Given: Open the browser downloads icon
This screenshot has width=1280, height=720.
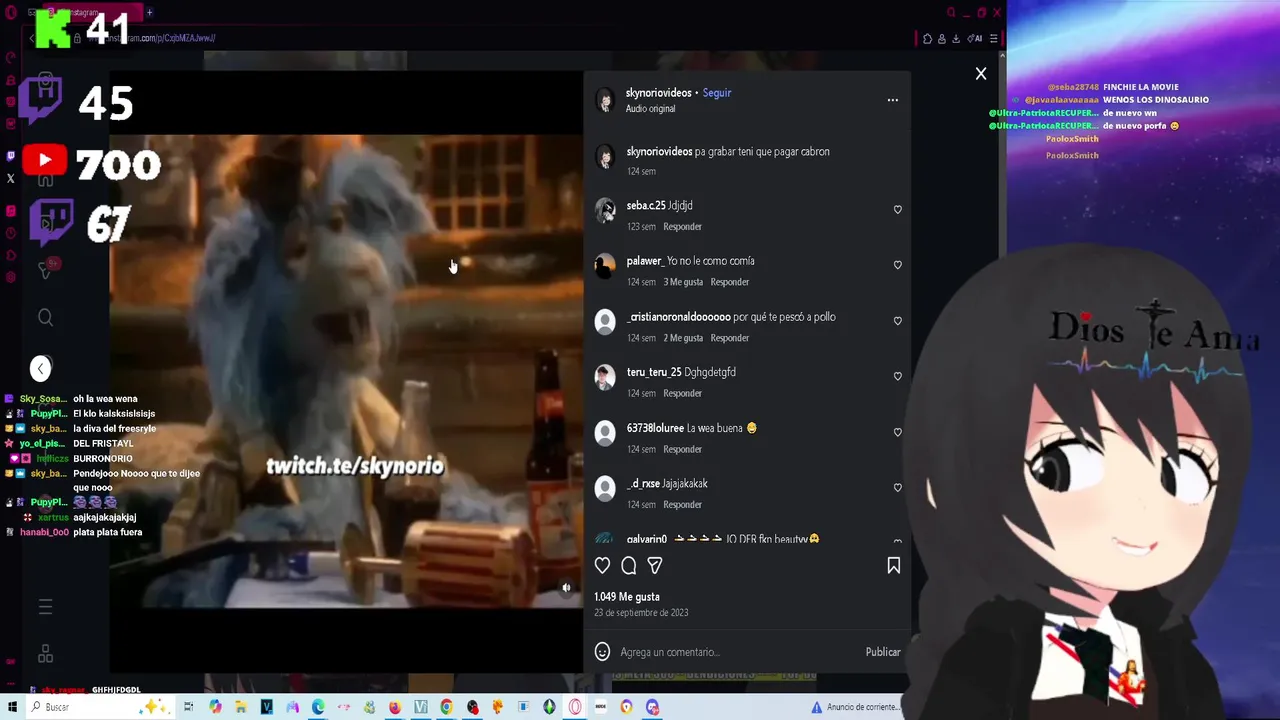Looking at the screenshot, I should [x=956, y=38].
